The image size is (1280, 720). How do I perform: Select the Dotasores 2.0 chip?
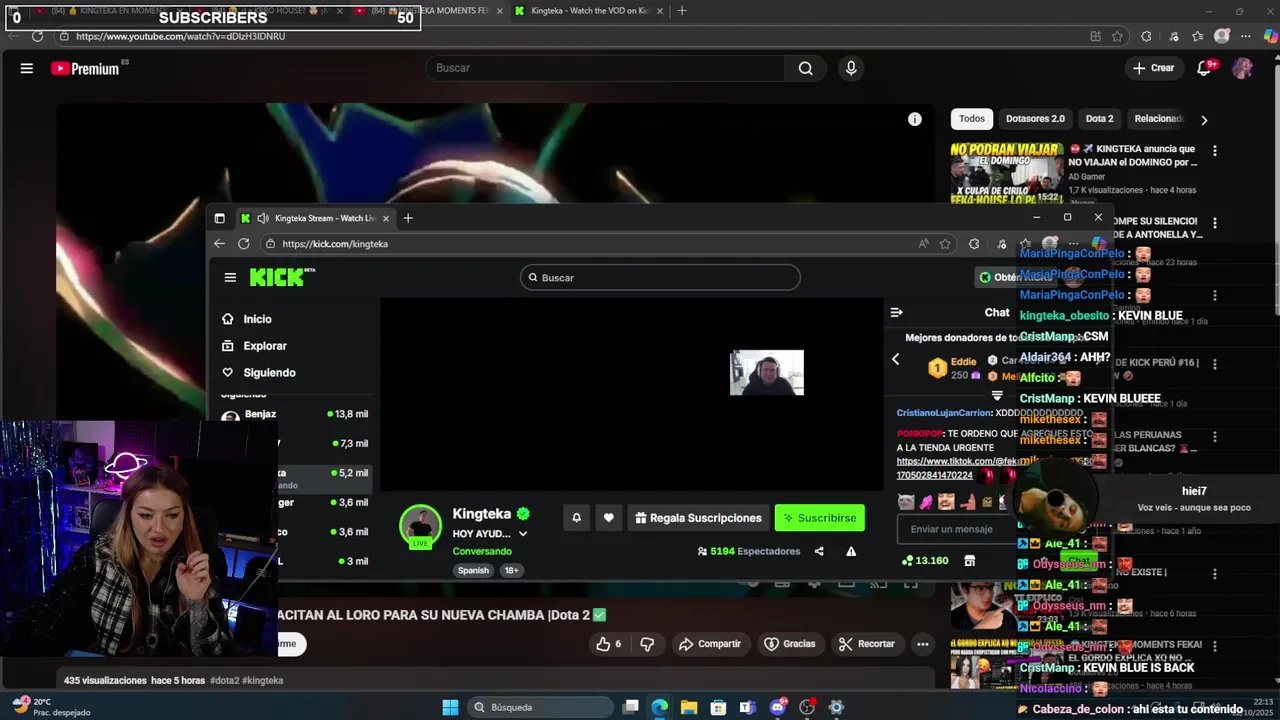[1035, 119]
